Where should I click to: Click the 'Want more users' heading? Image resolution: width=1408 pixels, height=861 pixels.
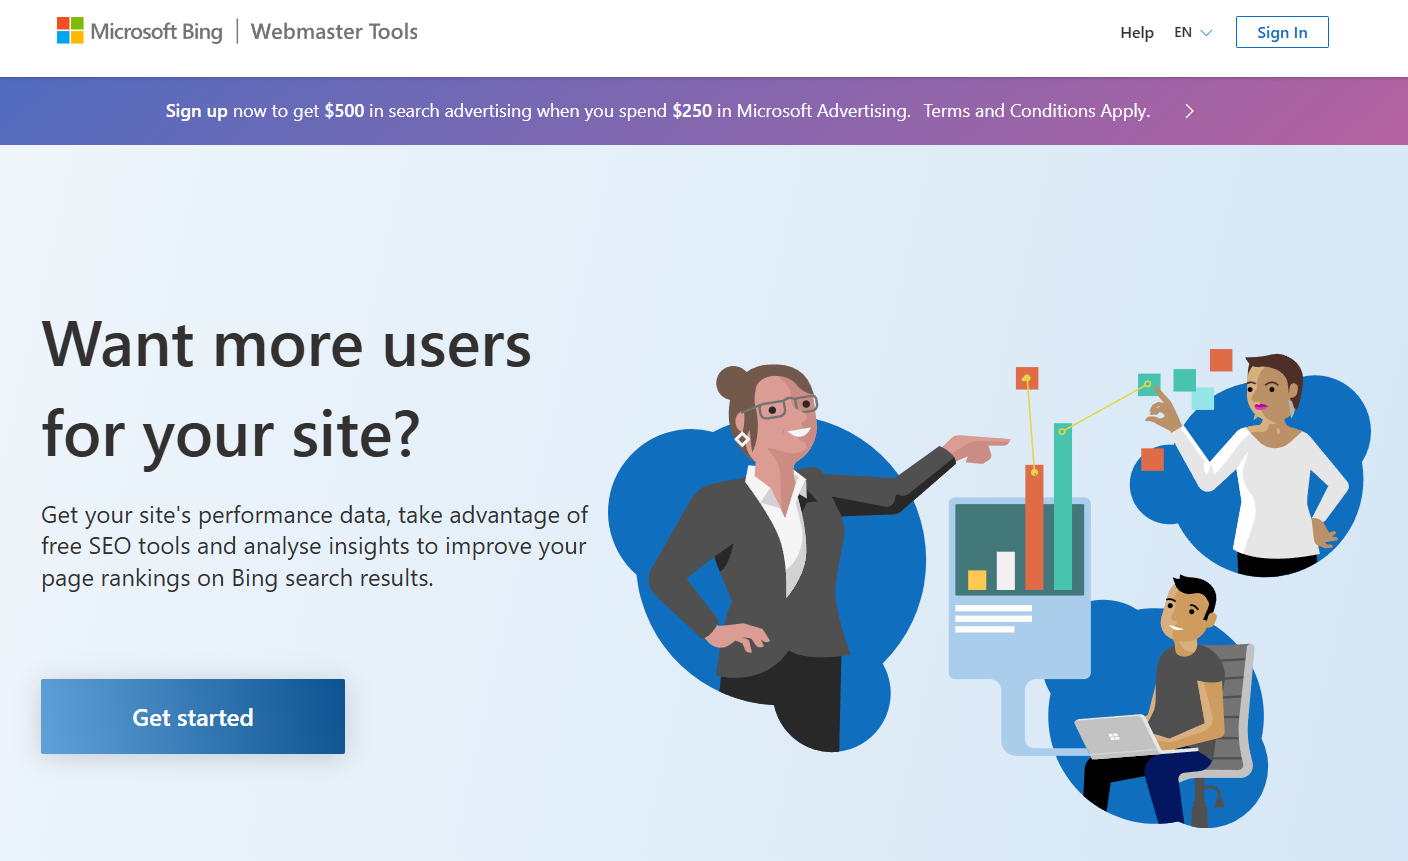click(x=286, y=389)
